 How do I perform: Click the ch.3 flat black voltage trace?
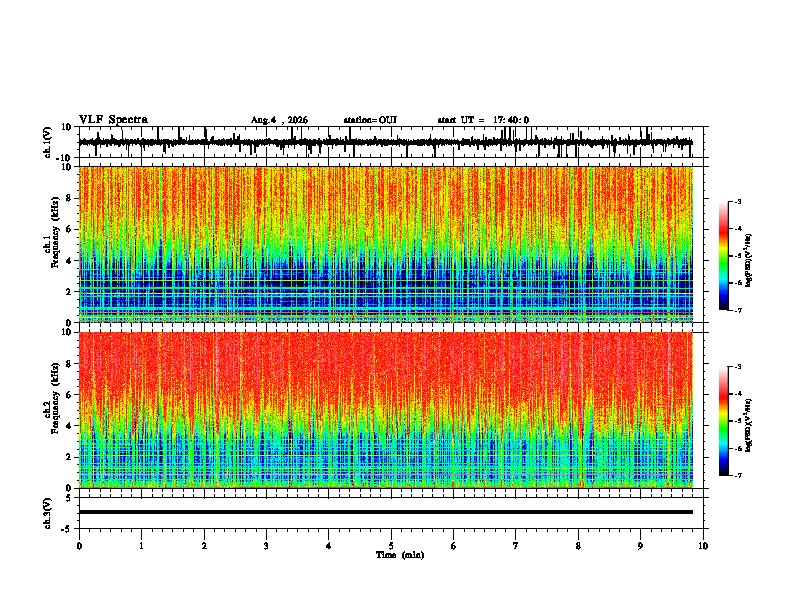386,512
